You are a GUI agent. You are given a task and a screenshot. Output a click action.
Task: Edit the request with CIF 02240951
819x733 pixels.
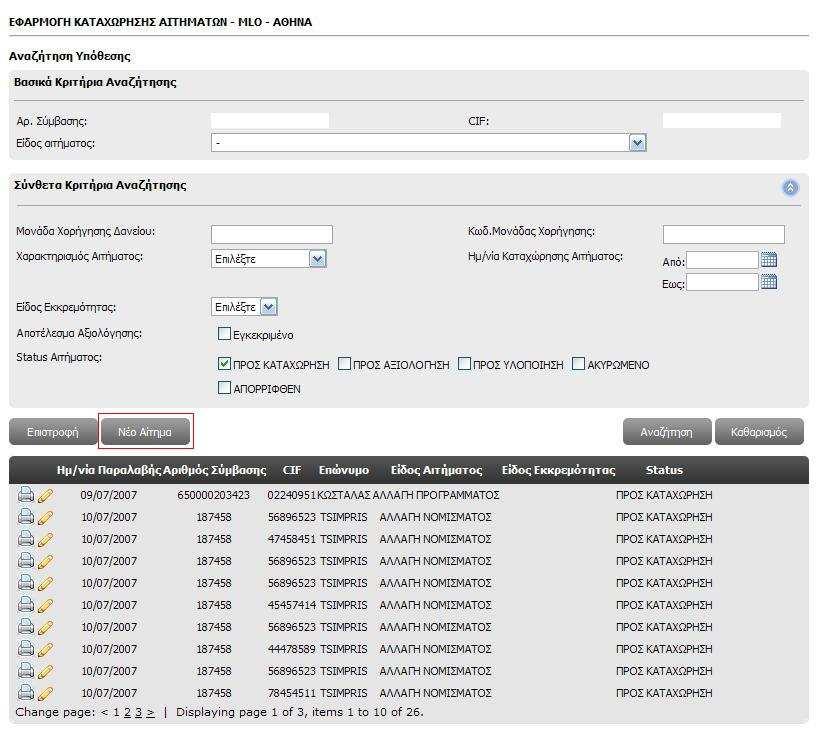click(45, 495)
